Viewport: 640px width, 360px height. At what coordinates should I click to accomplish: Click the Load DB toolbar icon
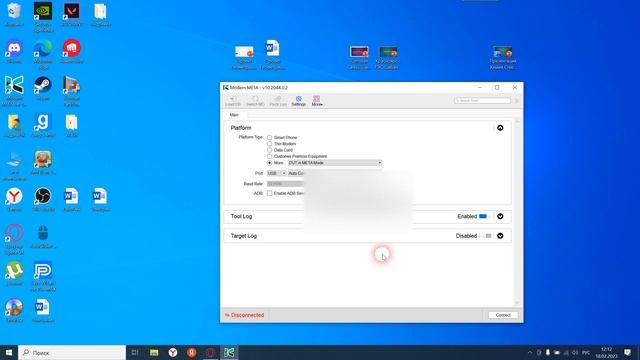pyautogui.click(x=233, y=101)
